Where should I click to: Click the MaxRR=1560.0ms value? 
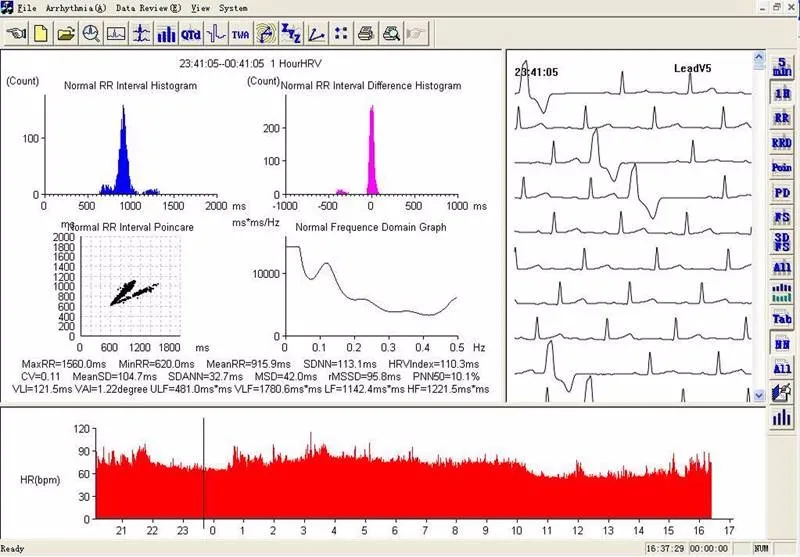click(64, 364)
